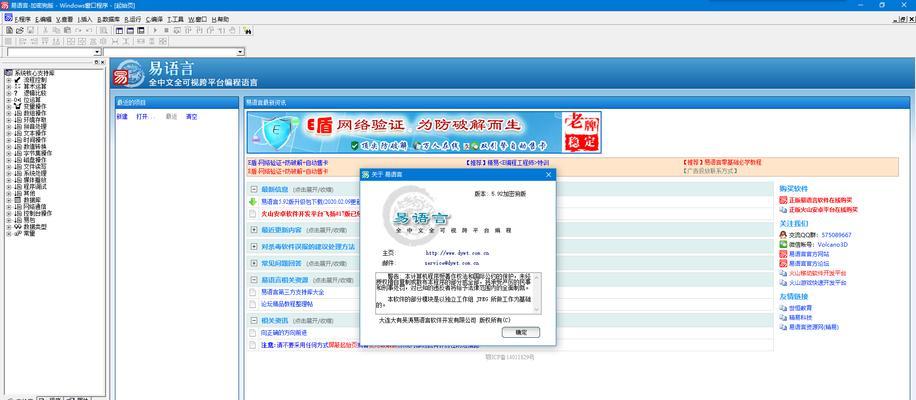Click the service email link in About dialog

452,263
